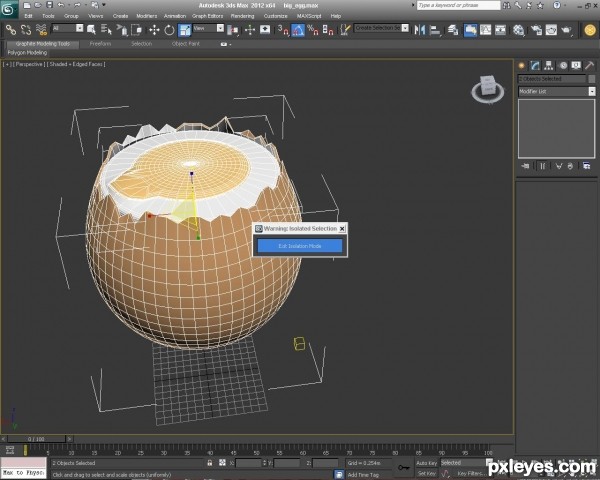Click Select and Manipulate icon

click(x=250, y=29)
